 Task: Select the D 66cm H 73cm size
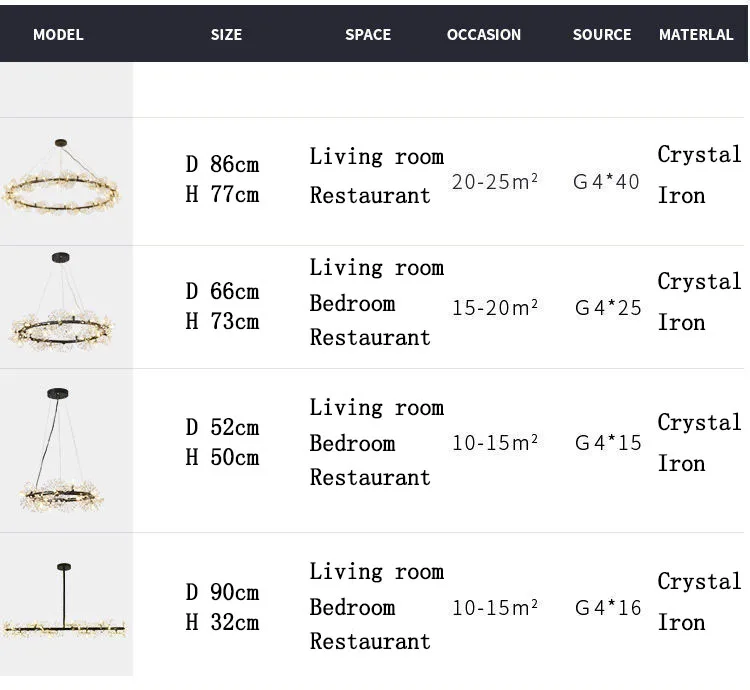pos(222,306)
